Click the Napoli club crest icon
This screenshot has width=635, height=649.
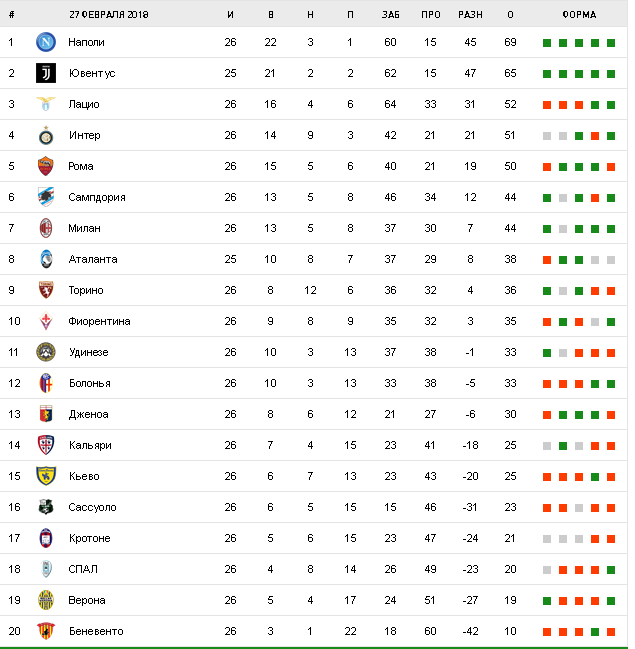(x=46, y=42)
